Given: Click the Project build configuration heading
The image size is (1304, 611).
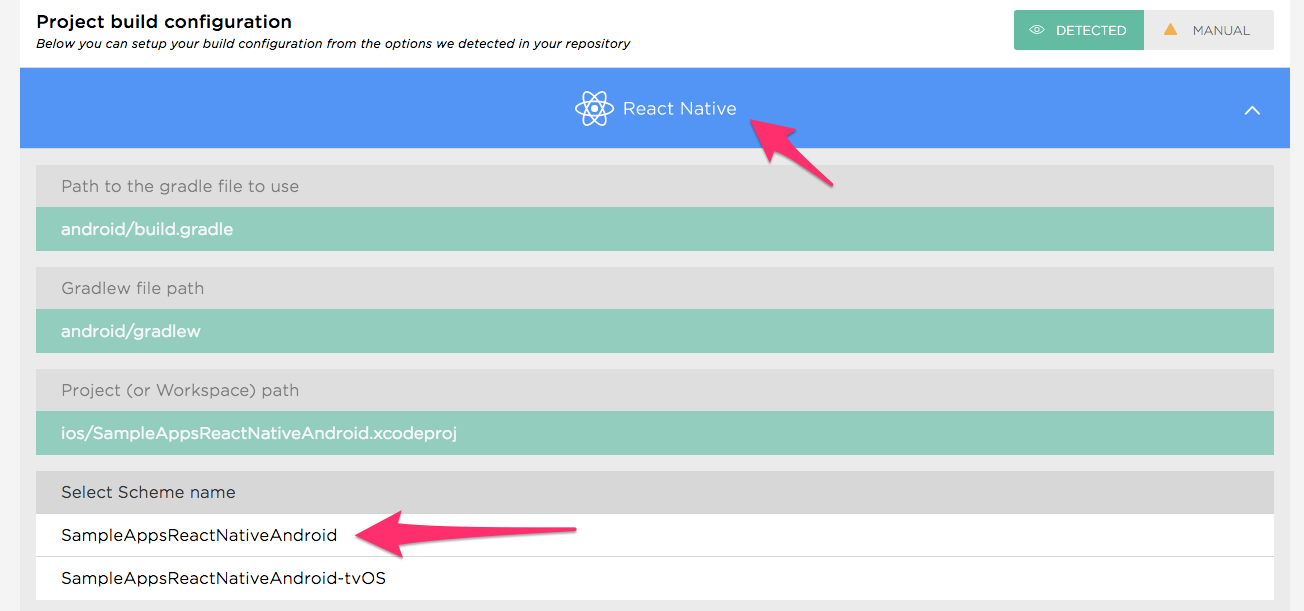Looking at the screenshot, I should [x=162, y=21].
